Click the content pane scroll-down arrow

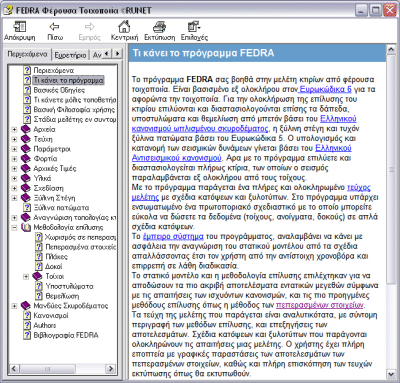(391, 374)
